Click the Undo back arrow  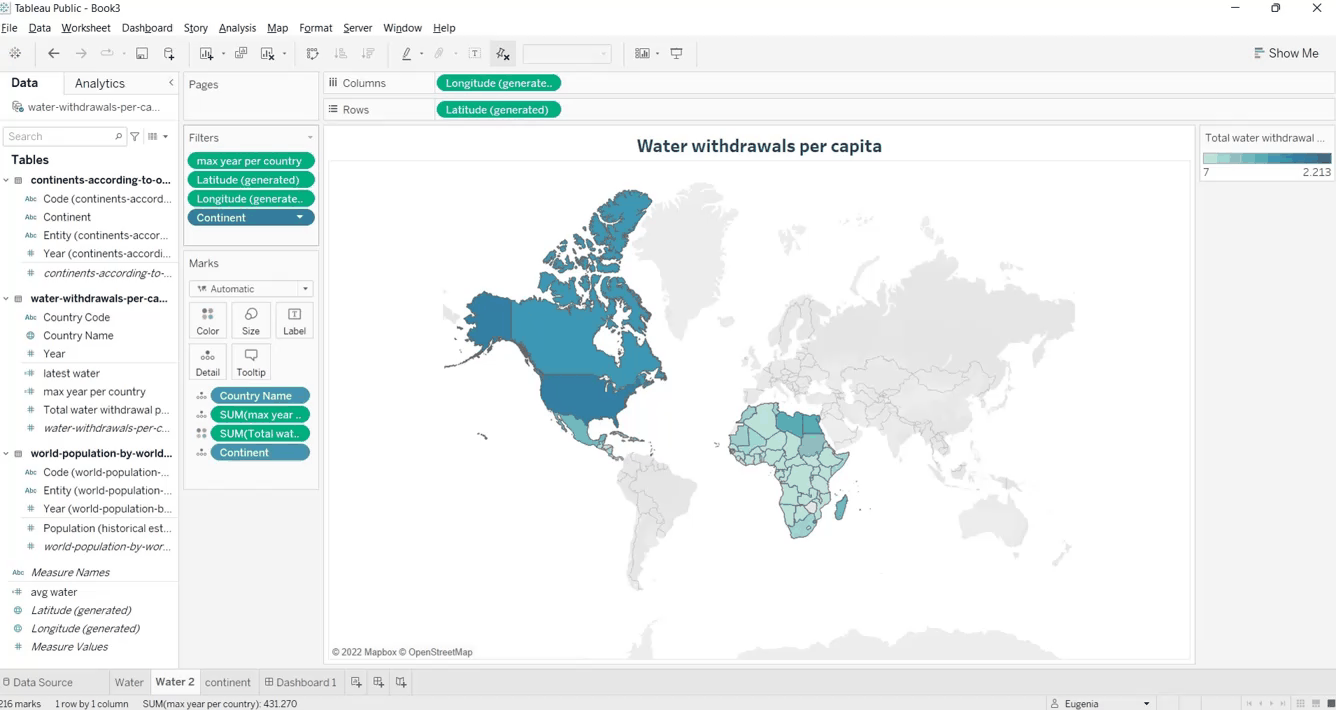tap(54, 54)
